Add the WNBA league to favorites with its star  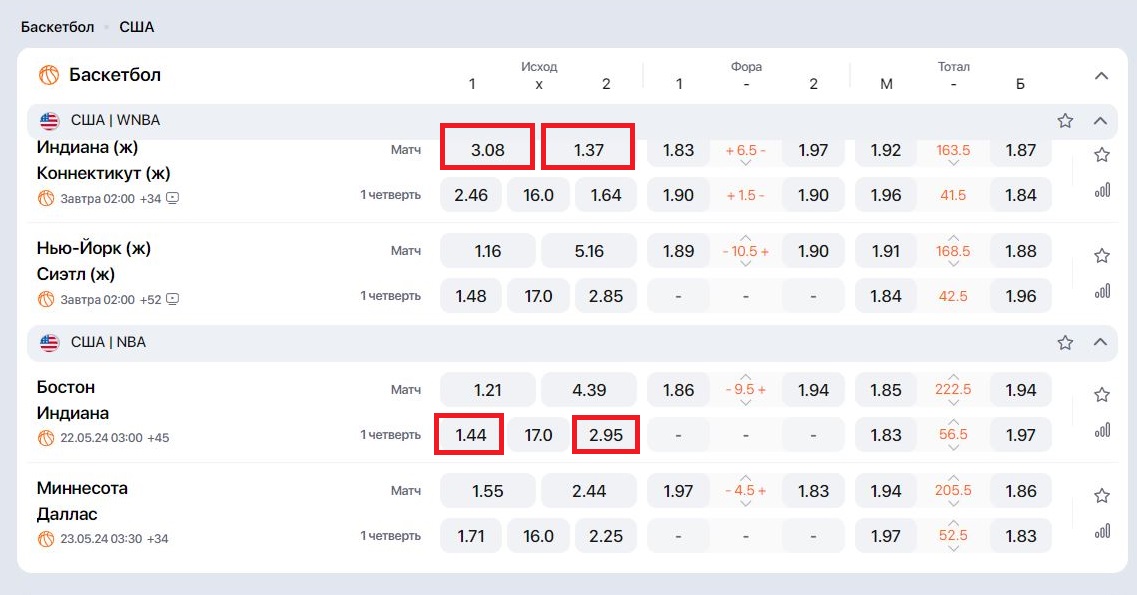point(1064,120)
